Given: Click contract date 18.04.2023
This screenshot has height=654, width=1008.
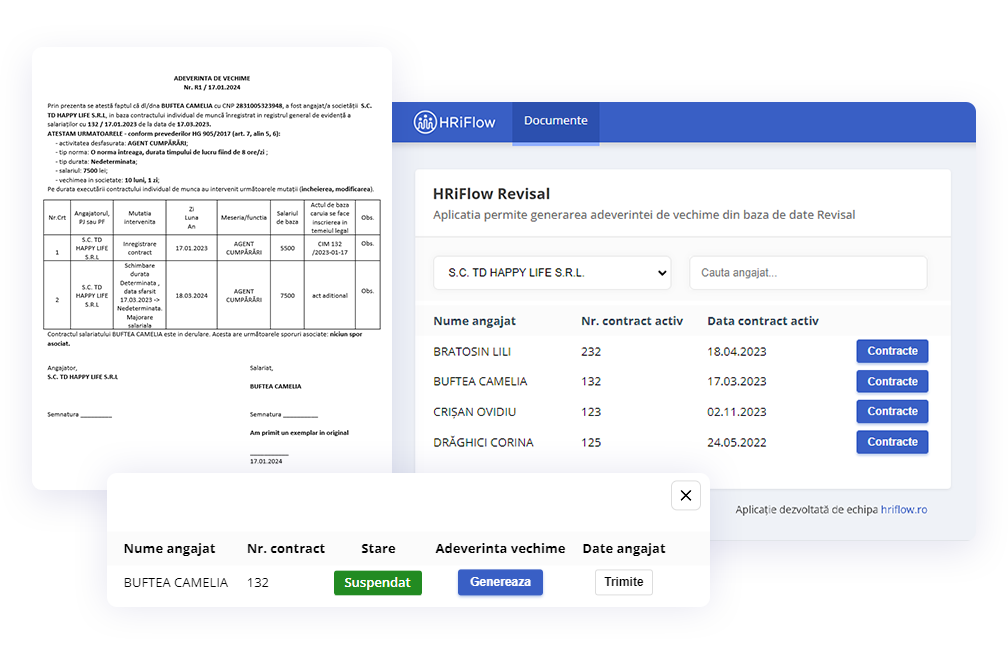Looking at the screenshot, I should [x=737, y=352].
